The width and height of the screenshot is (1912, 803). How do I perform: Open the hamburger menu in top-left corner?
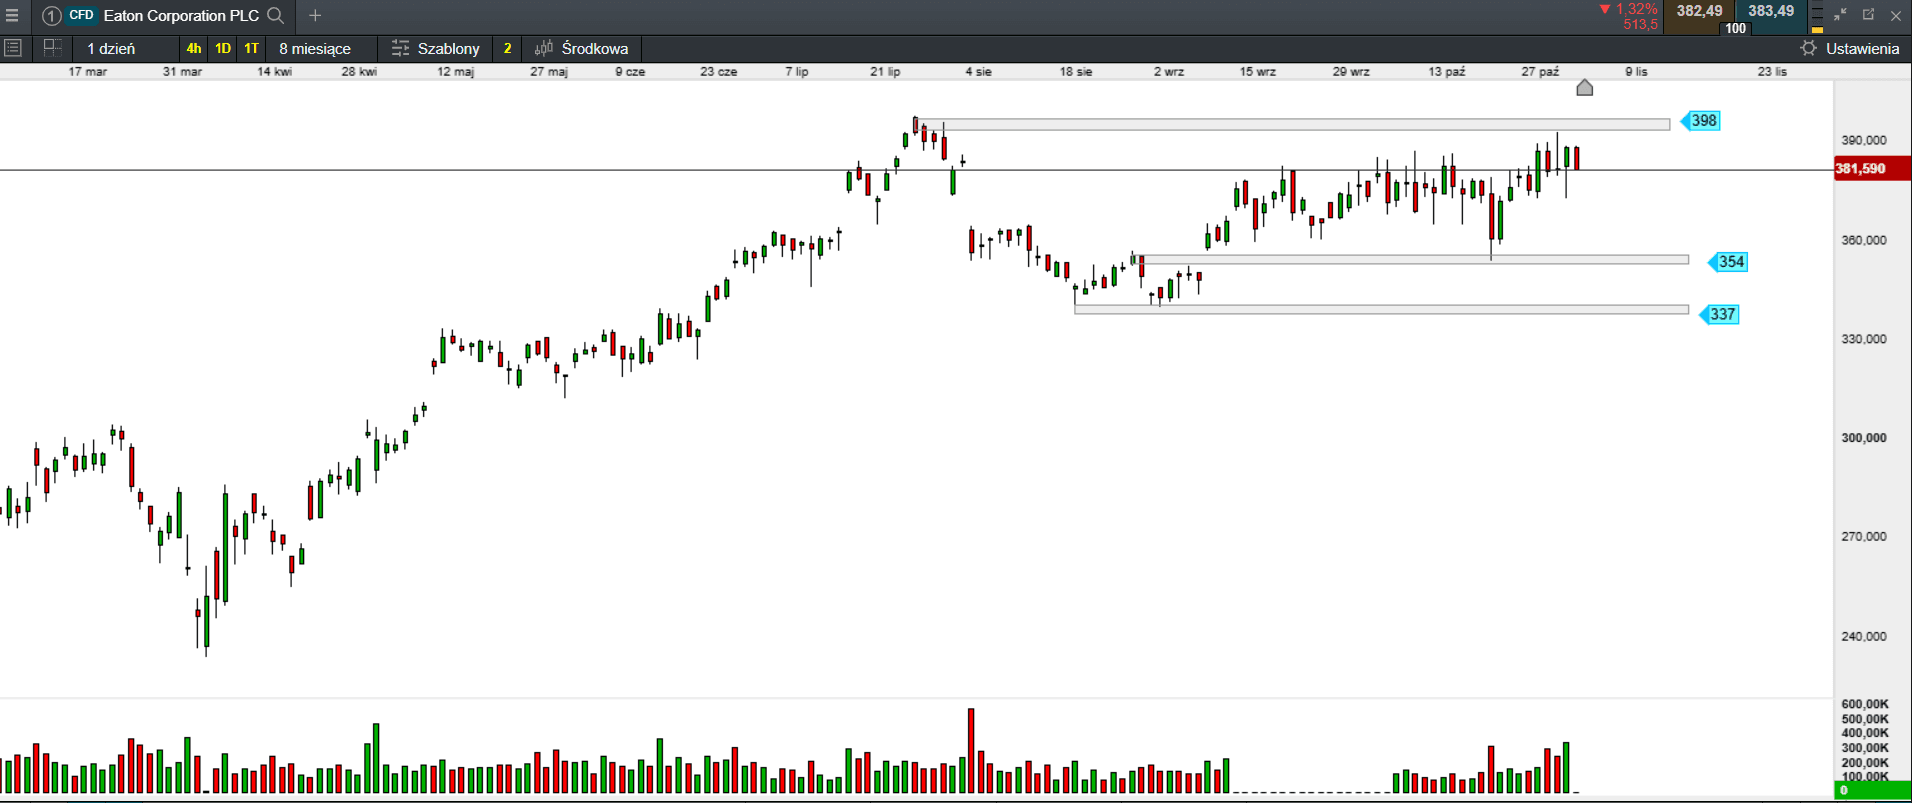click(13, 16)
